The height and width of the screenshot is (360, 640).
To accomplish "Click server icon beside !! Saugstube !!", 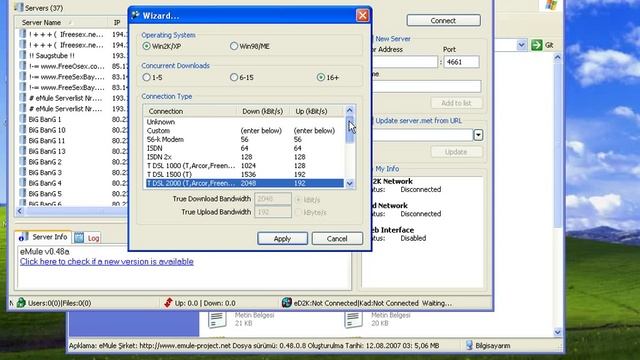I will pos(23,56).
